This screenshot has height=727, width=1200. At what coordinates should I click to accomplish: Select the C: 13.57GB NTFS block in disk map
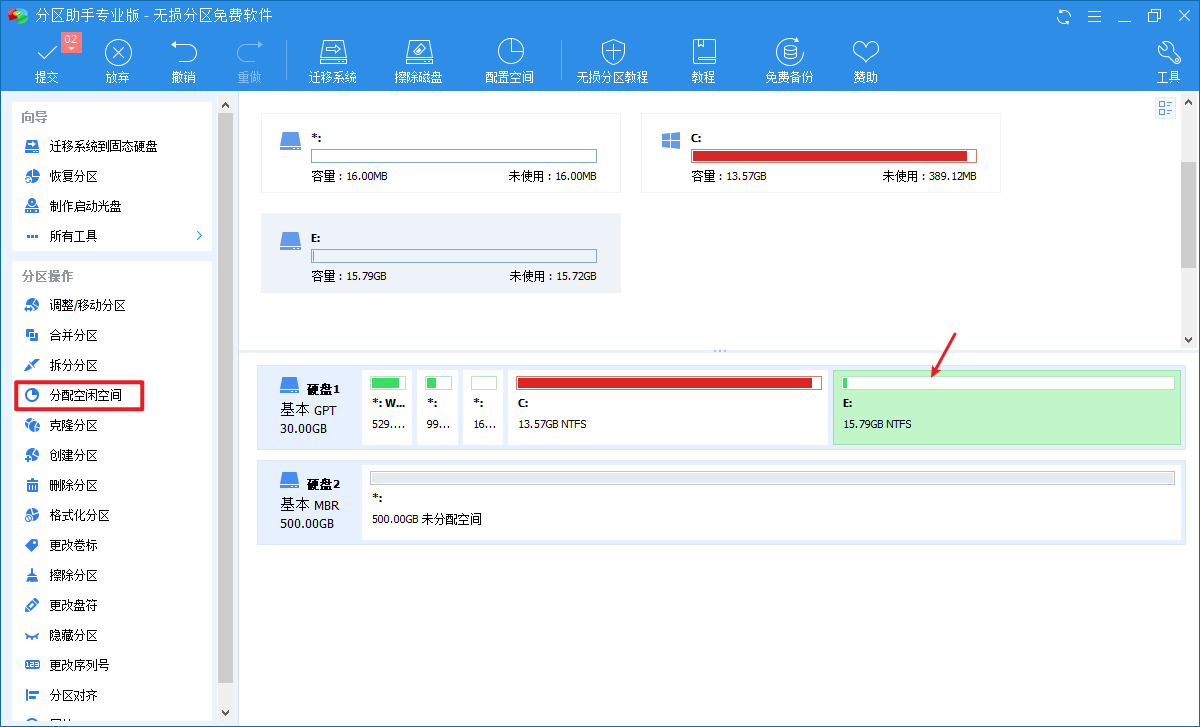tap(668, 407)
